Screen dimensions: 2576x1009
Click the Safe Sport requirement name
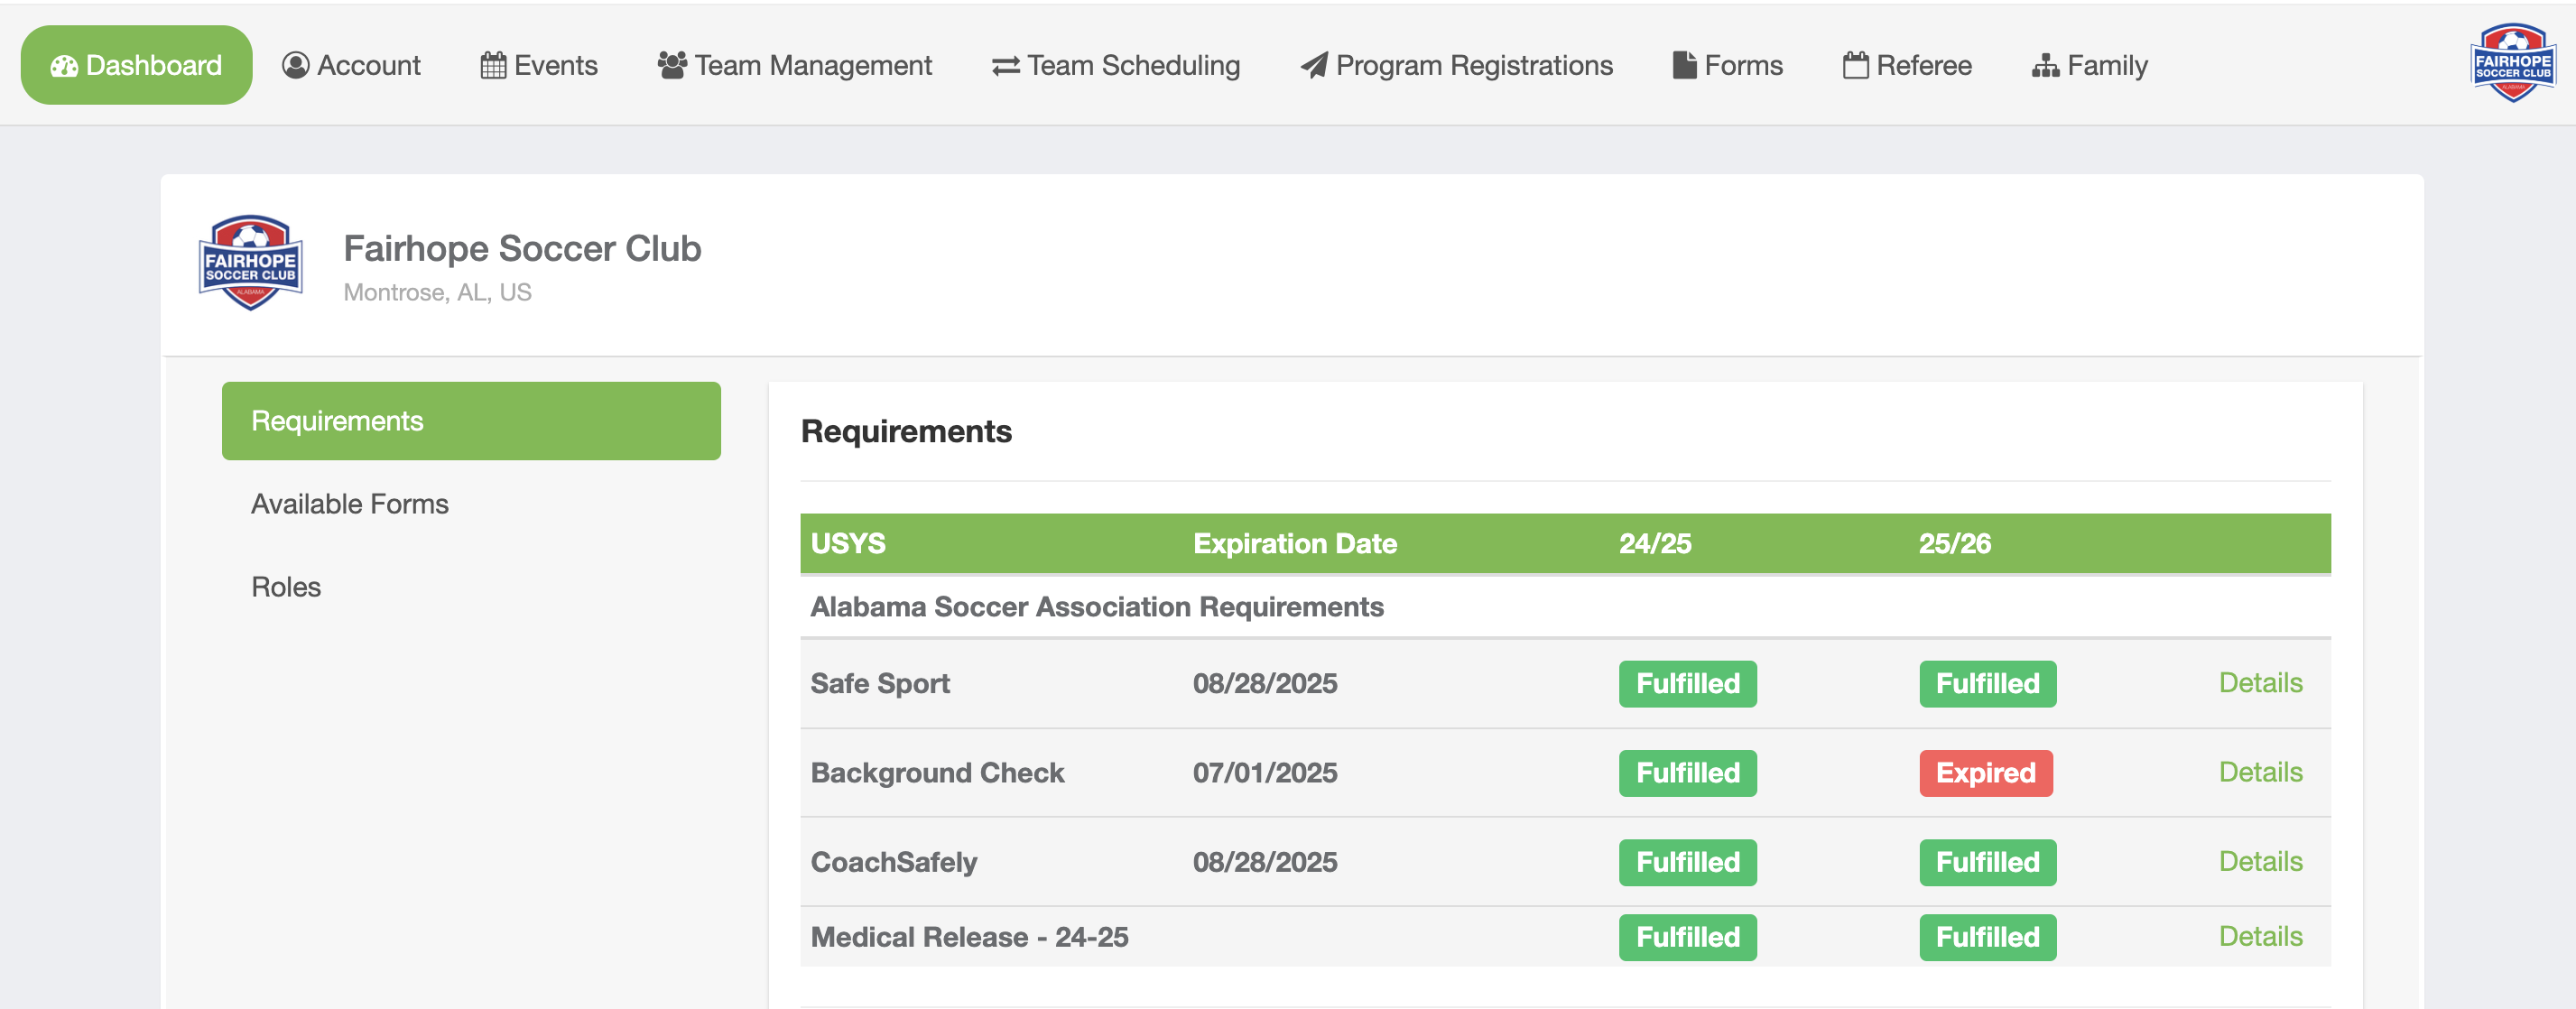click(880, 684)
